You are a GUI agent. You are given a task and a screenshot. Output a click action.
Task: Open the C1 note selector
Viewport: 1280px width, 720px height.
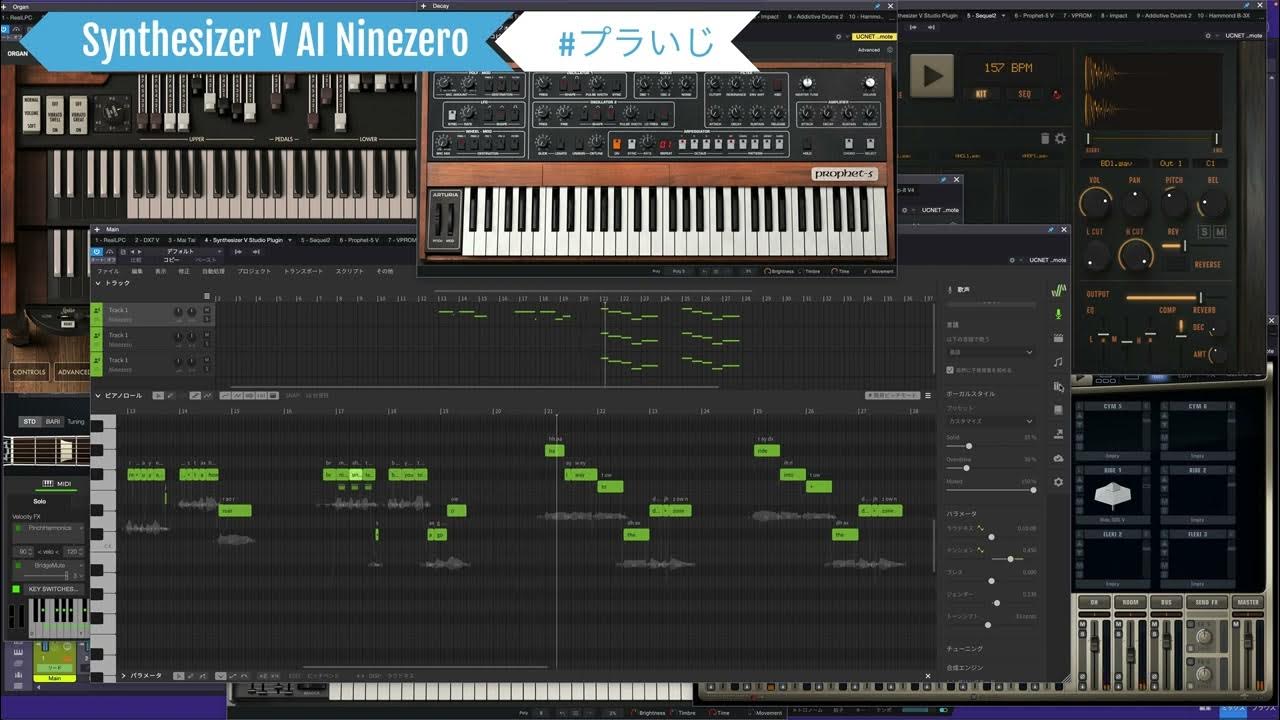[x=1210, y=163]
